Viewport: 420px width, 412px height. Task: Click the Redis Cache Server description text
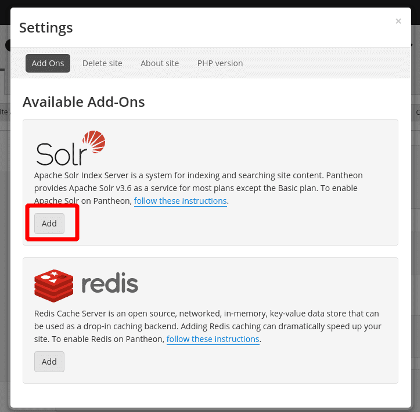pos(207,326)
